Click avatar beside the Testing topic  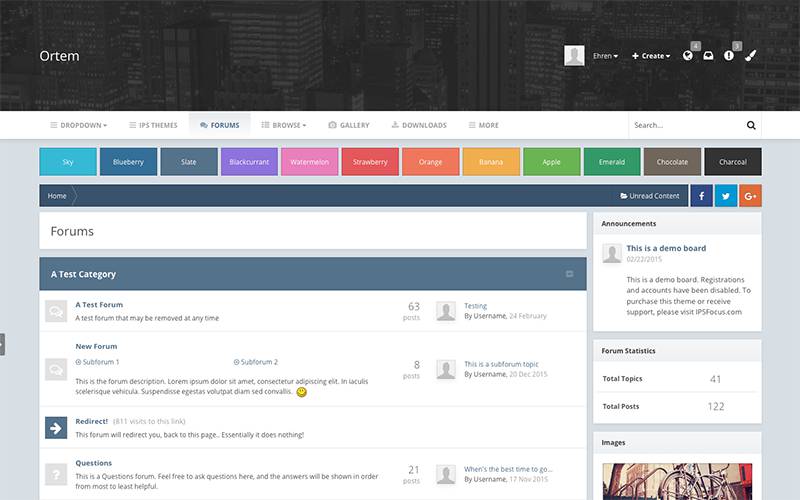[446, 311]
